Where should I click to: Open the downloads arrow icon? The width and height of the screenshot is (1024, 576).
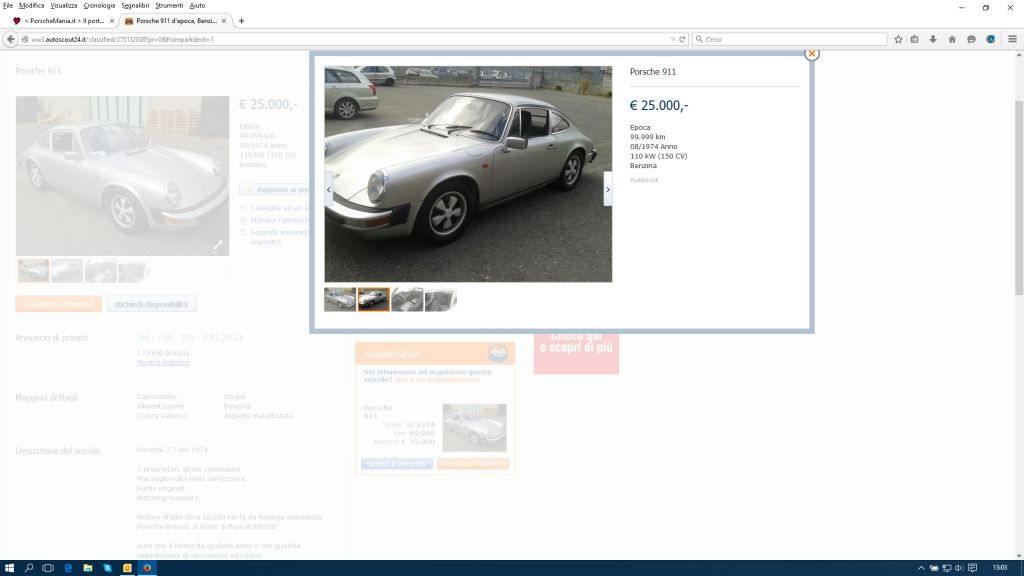933,39
